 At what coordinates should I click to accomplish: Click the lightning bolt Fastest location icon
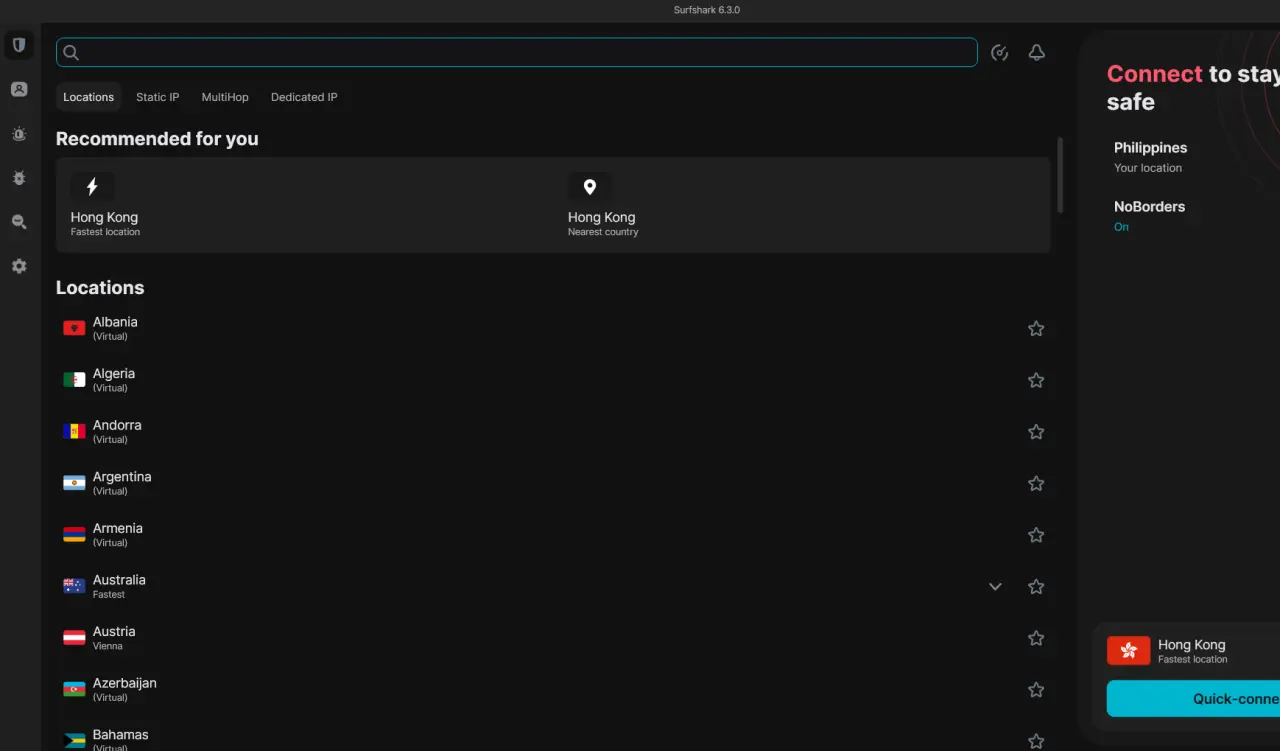[x=92, y=187]
